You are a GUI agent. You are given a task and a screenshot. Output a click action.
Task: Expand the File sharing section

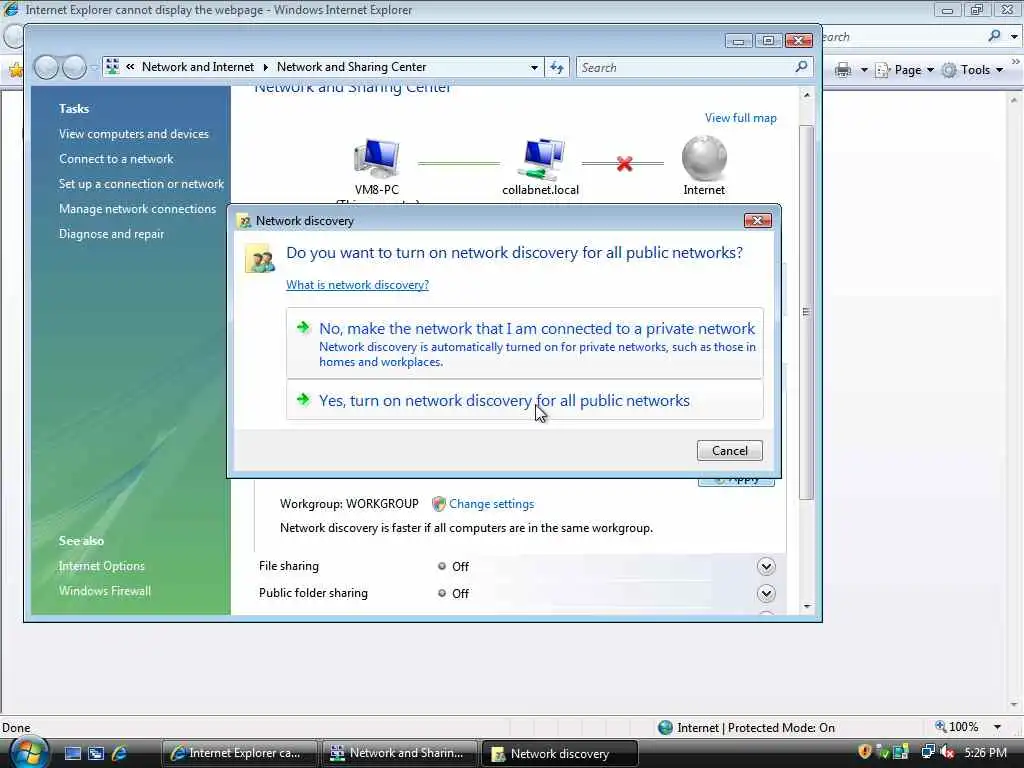(766, 566)
